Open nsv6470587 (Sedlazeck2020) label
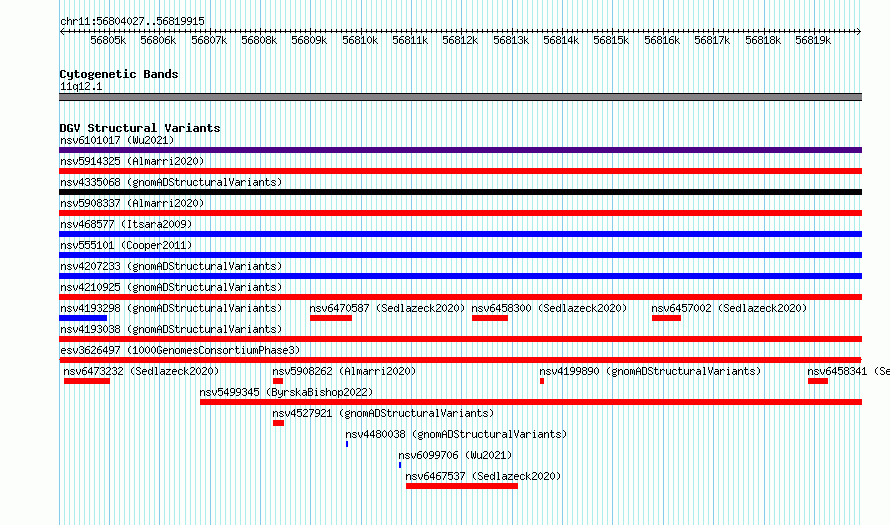Image resolution: width=890 pixels, height=525 pixels. coord(387,308)
